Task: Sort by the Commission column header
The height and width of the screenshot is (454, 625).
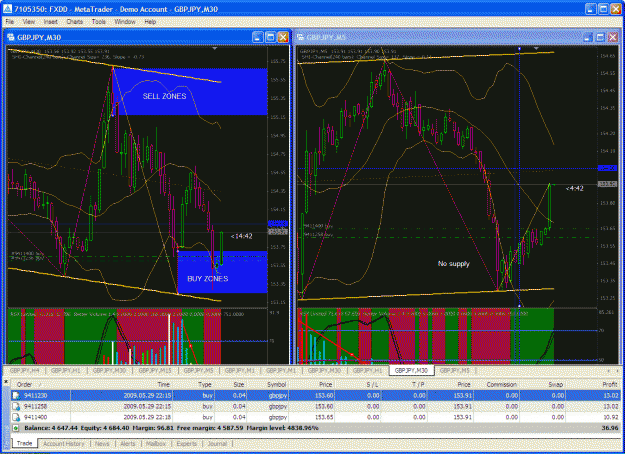Action: click(501, 384)
